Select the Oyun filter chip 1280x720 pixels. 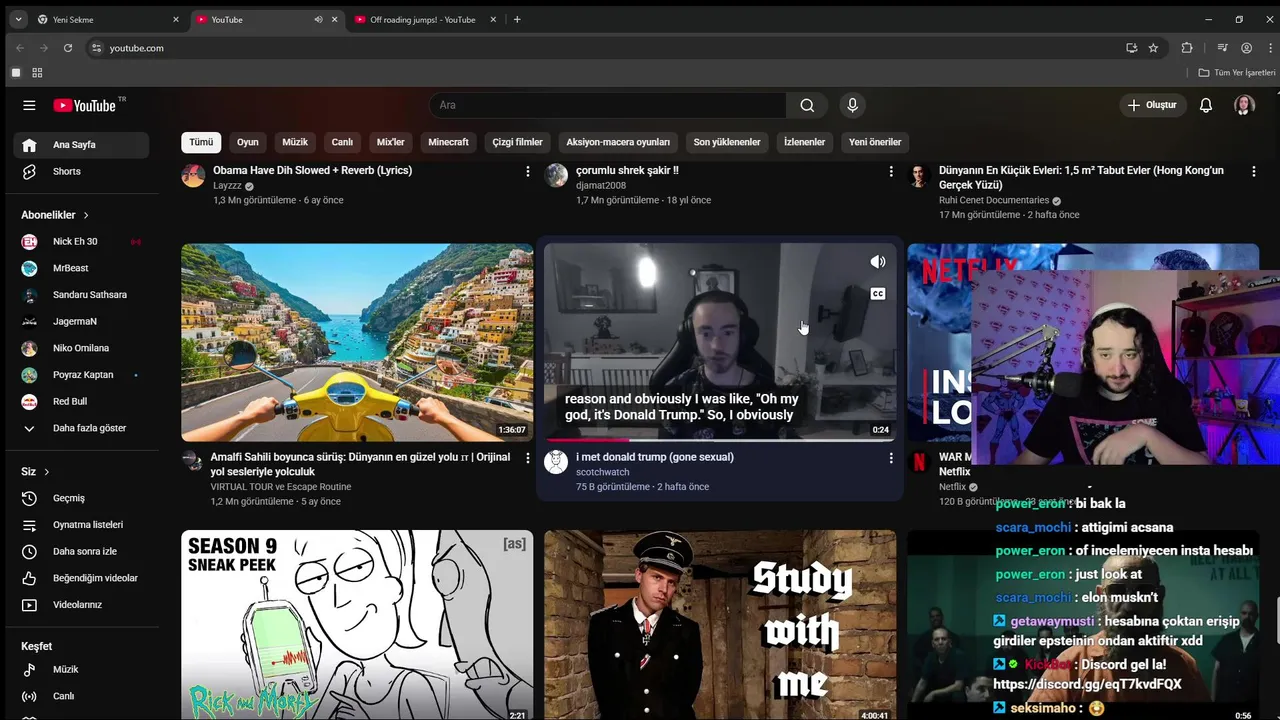(248, 142)
